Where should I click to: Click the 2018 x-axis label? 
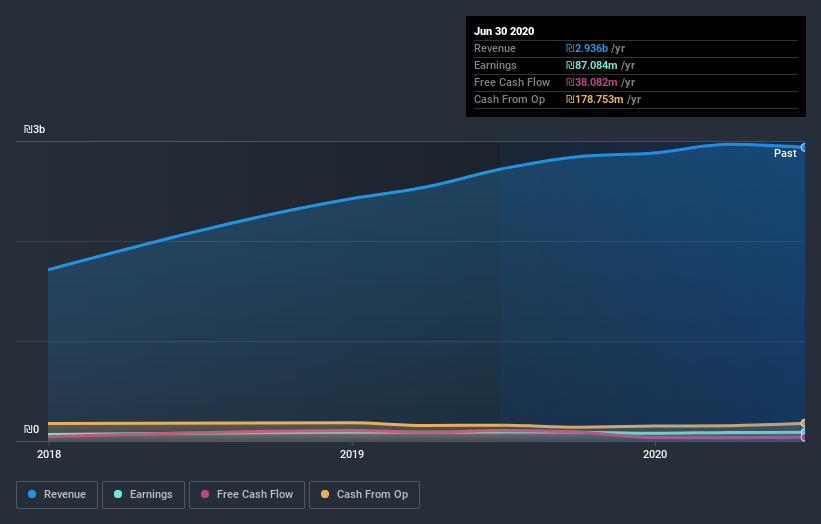pyautogui.click(x=49, y=454)
